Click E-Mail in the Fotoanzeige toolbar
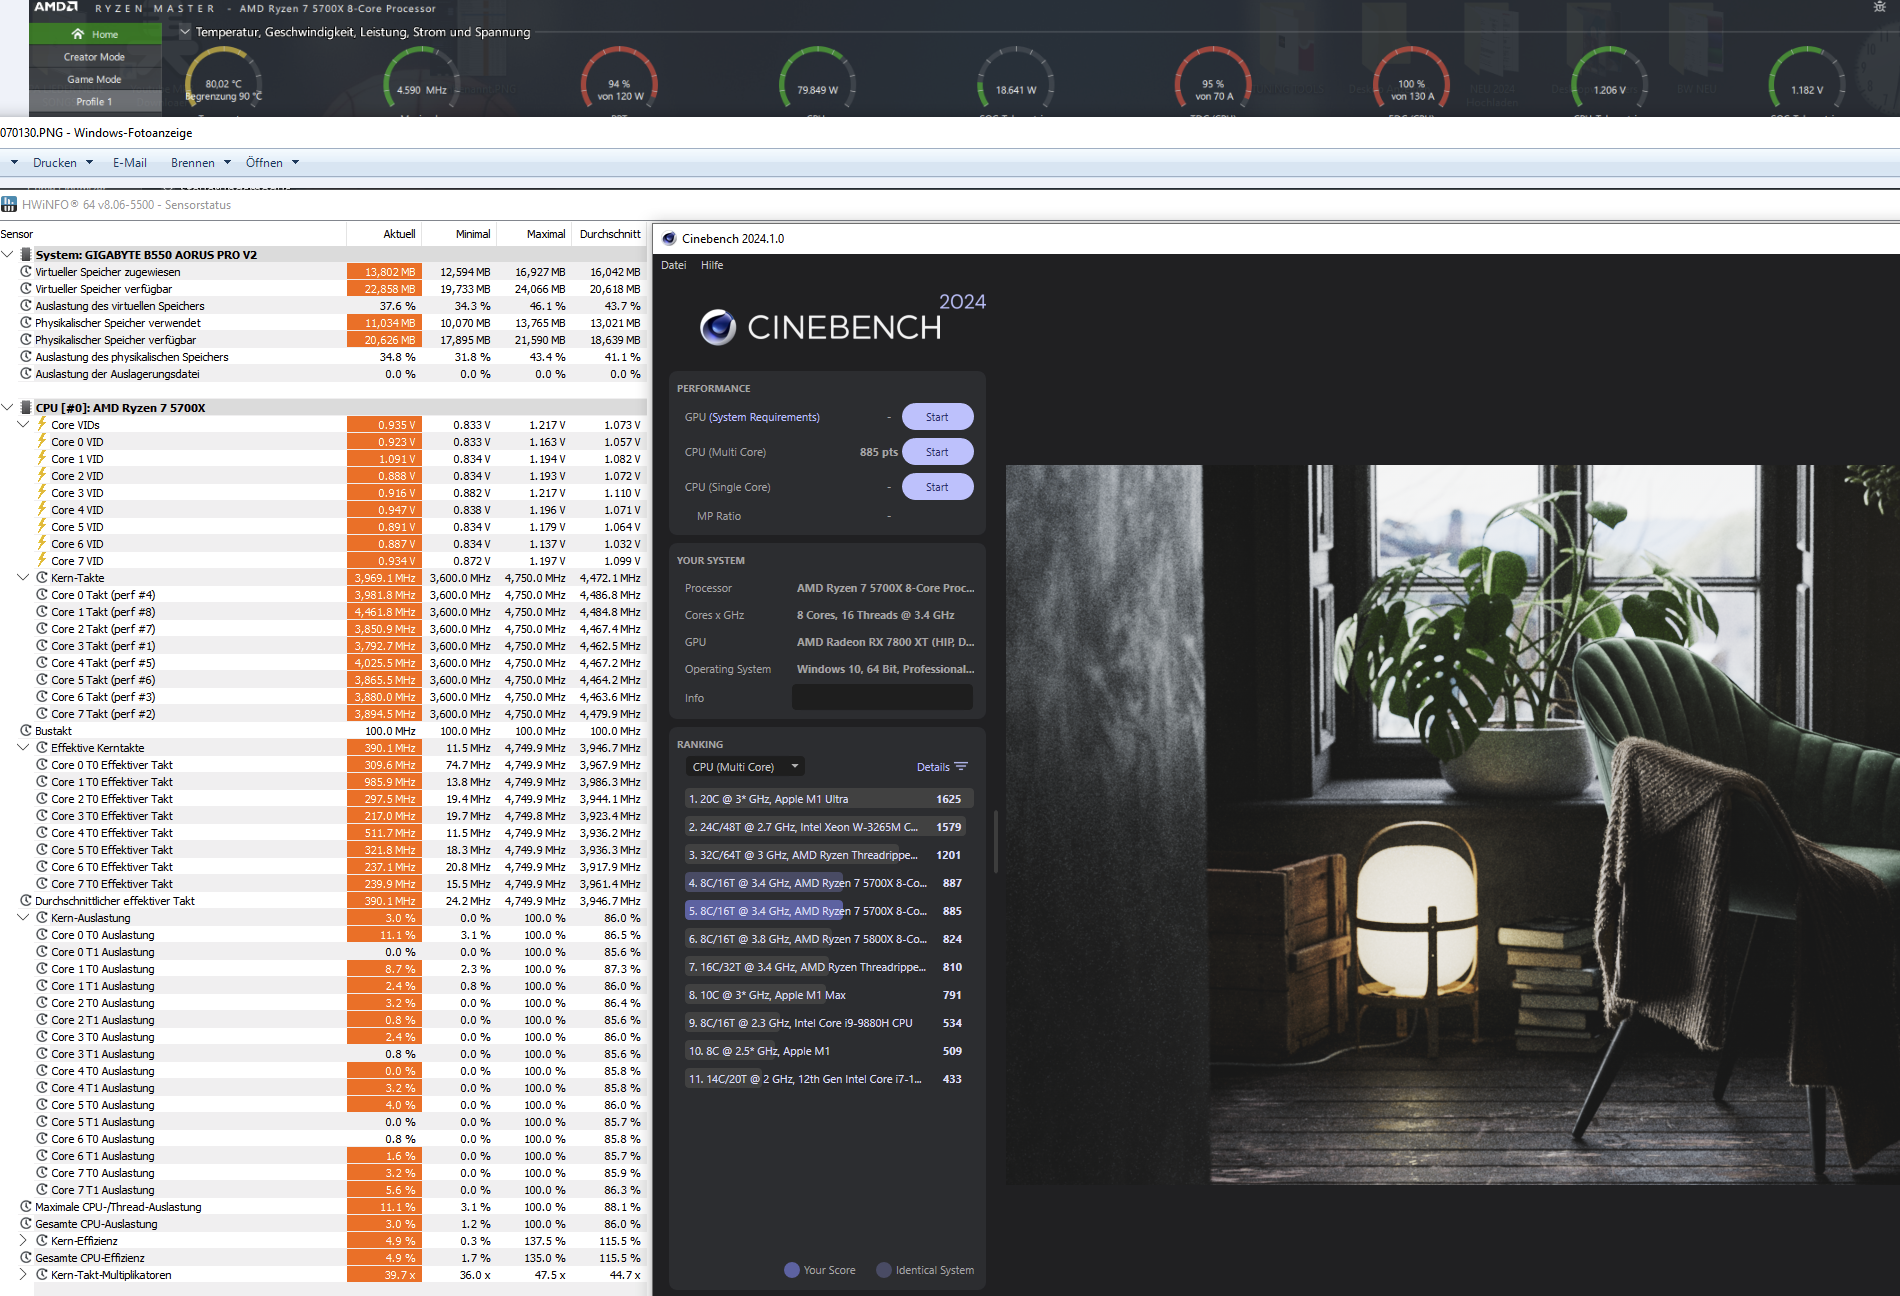 (x=130, y=163)
